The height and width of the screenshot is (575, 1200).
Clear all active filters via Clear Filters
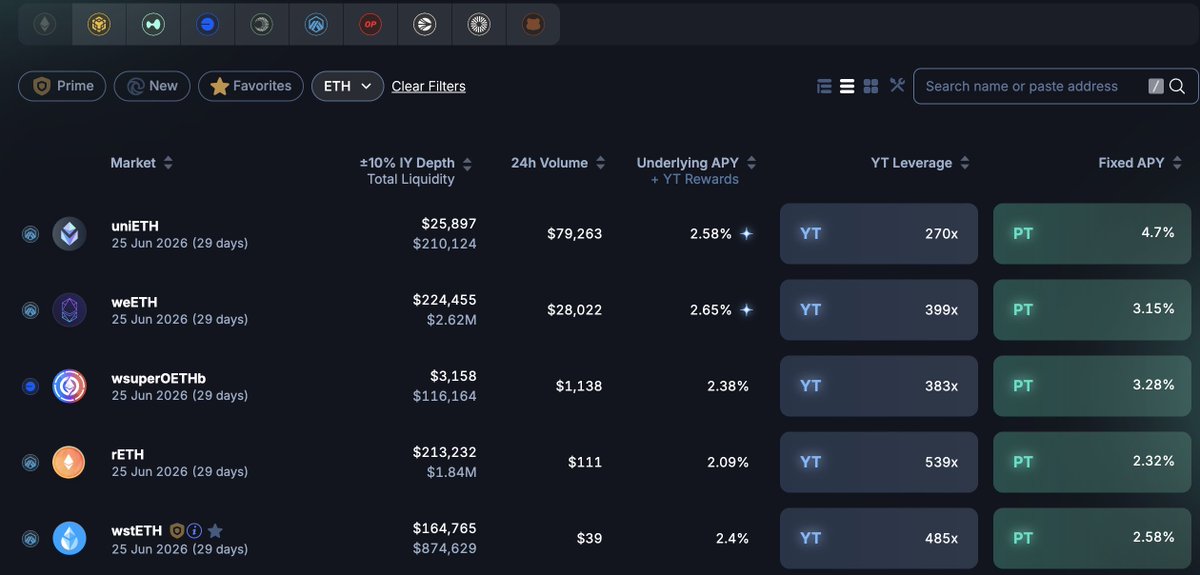(428, 86)
